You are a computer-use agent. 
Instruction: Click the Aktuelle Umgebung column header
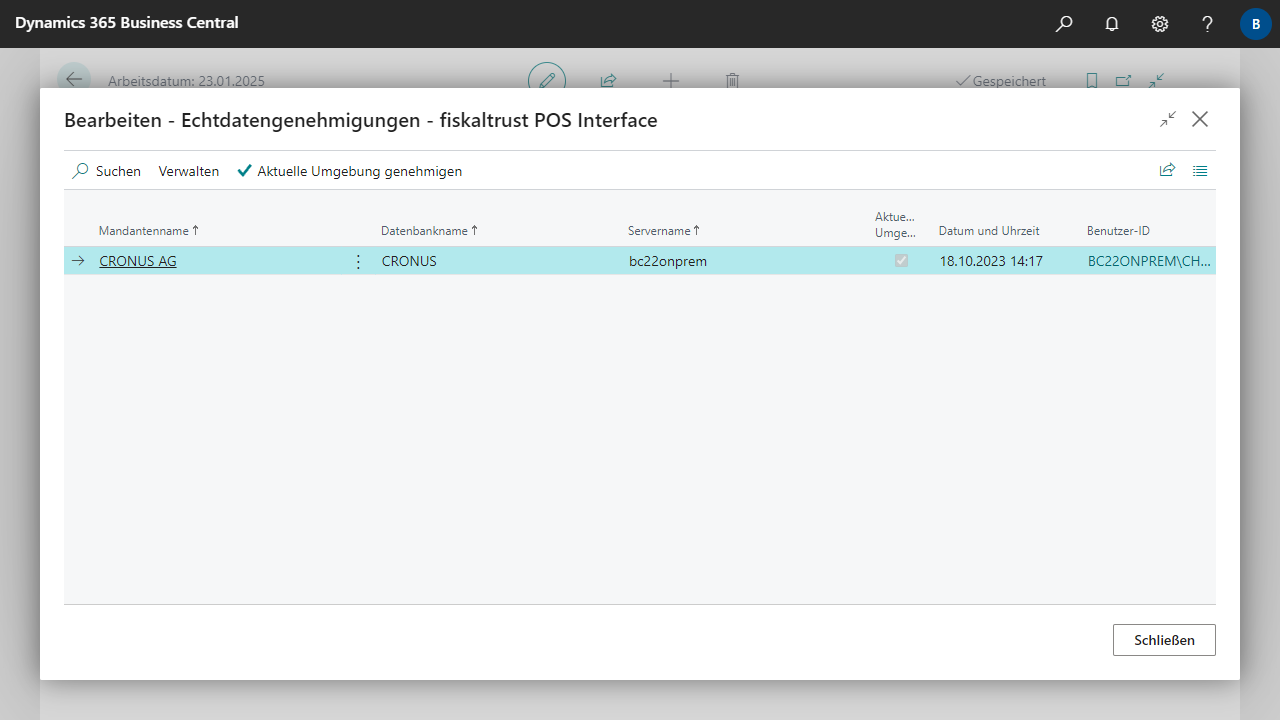(895, 225)
